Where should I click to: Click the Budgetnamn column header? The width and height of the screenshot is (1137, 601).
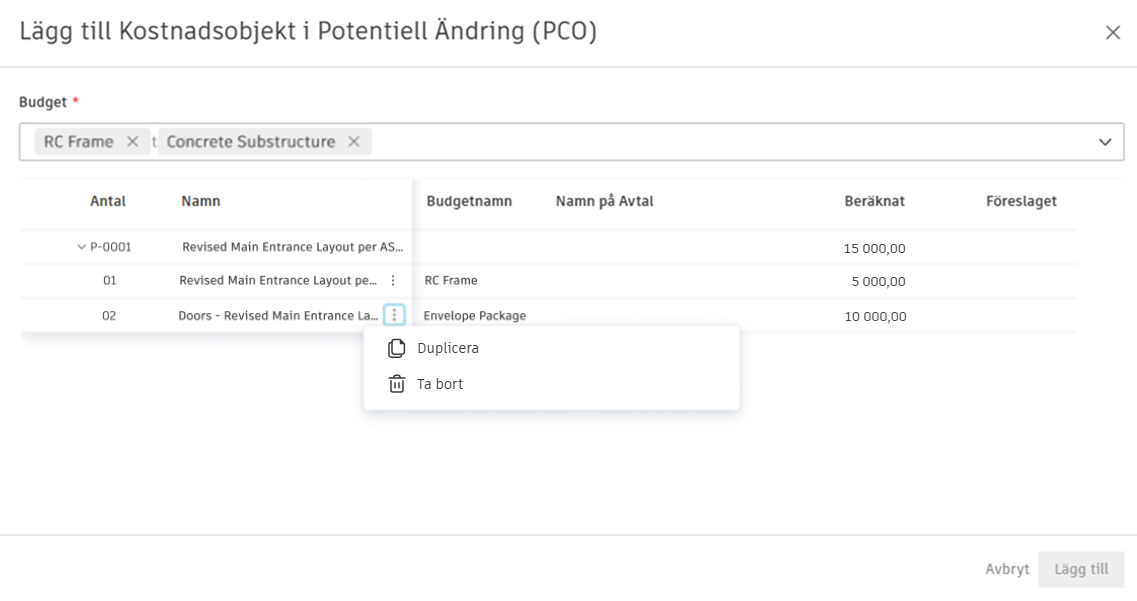click(x=471, y=201)
